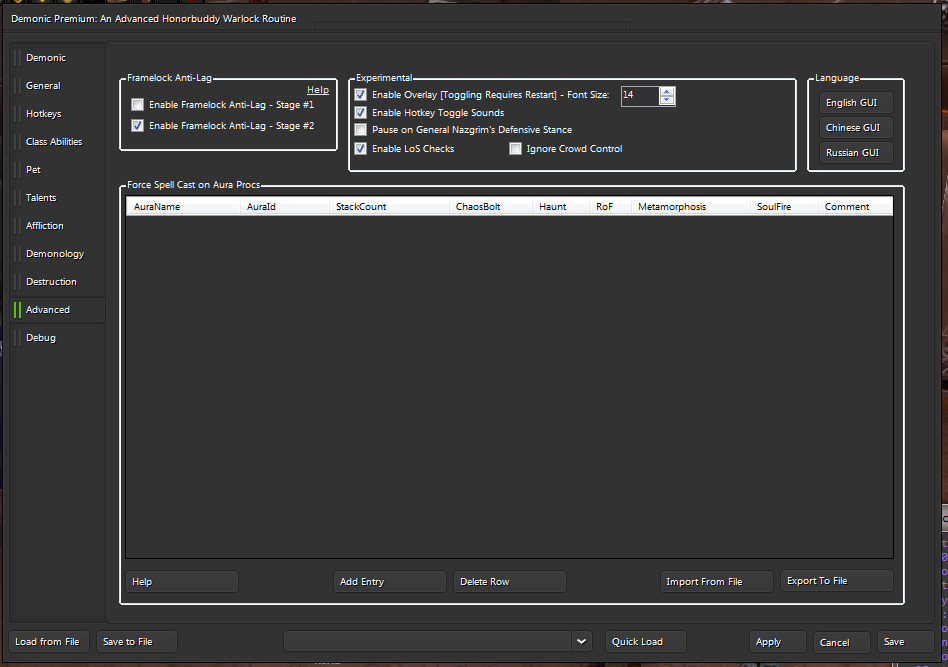Toggle the Enable LoS Checks checkbox
Image resolution: width=948 pixels, height=667 pixels.
361,149
